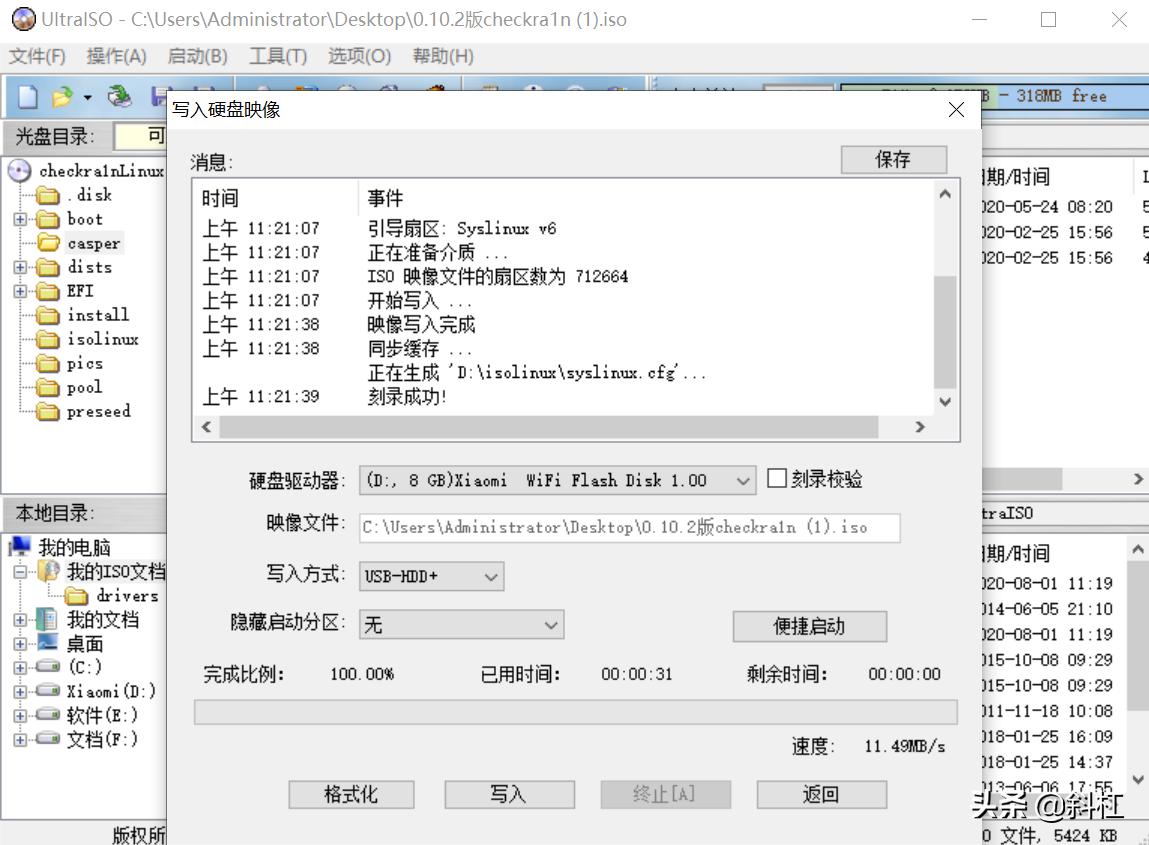Select the pics folder icon

[48, 363]
